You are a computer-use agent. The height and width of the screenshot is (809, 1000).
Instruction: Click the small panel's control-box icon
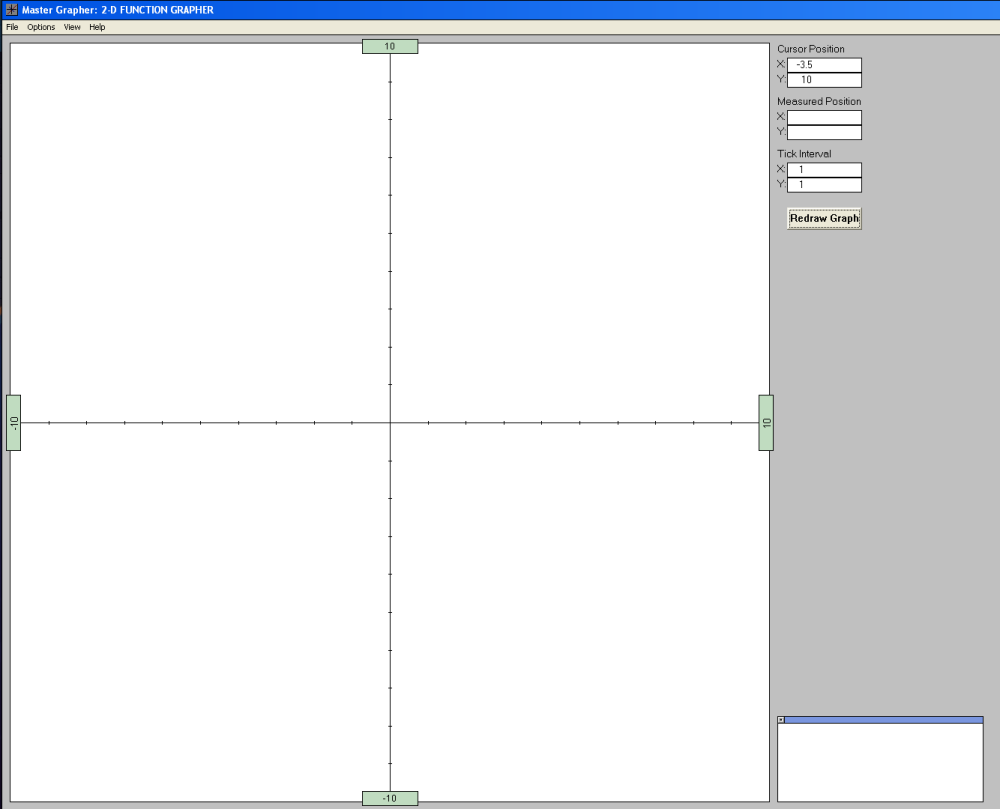(x=781, y=720)
